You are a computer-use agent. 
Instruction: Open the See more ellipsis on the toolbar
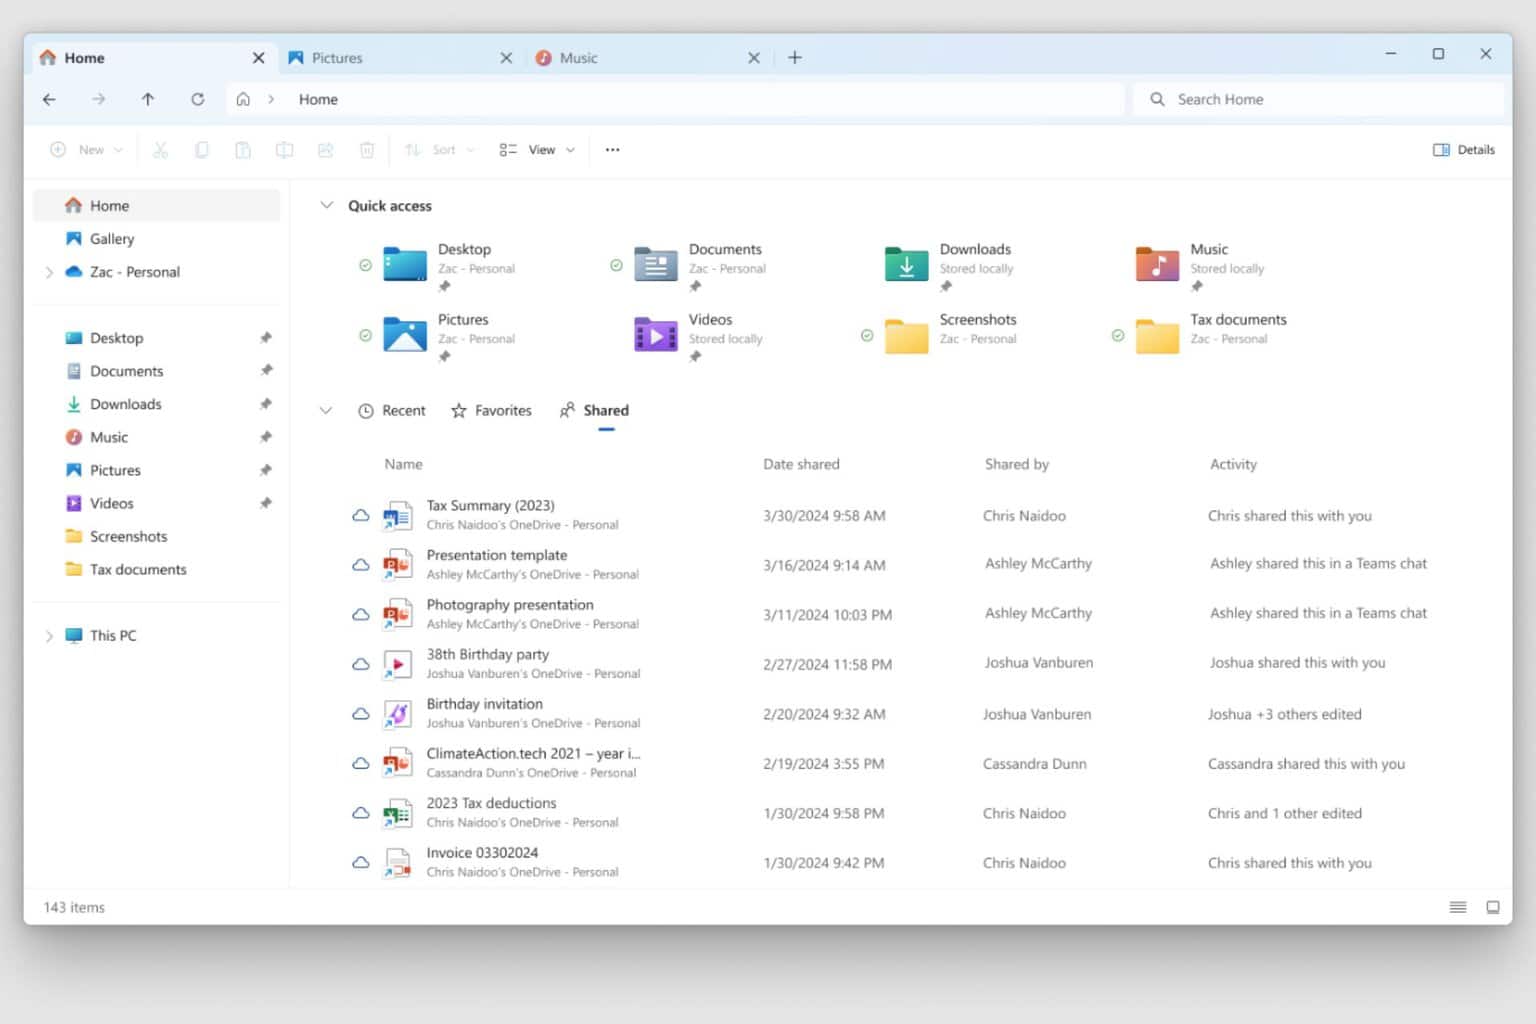(x=612, y=149)
